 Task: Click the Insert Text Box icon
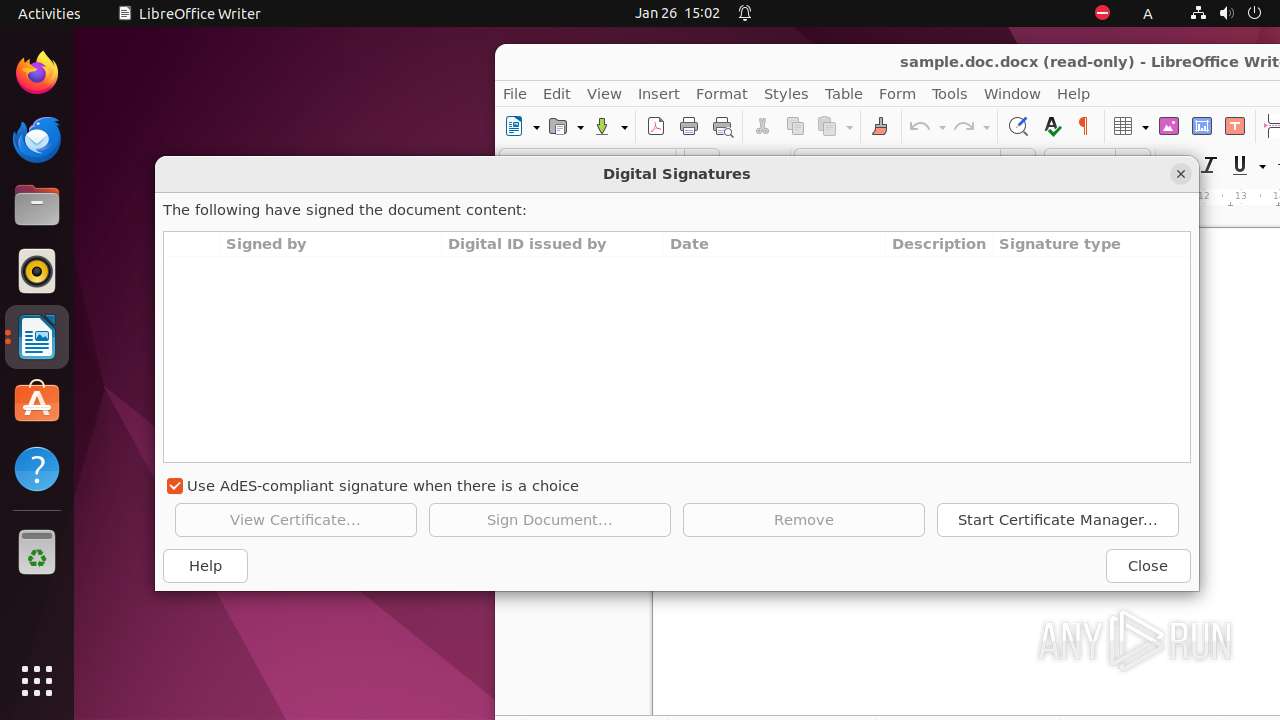tap(1235, 126)
